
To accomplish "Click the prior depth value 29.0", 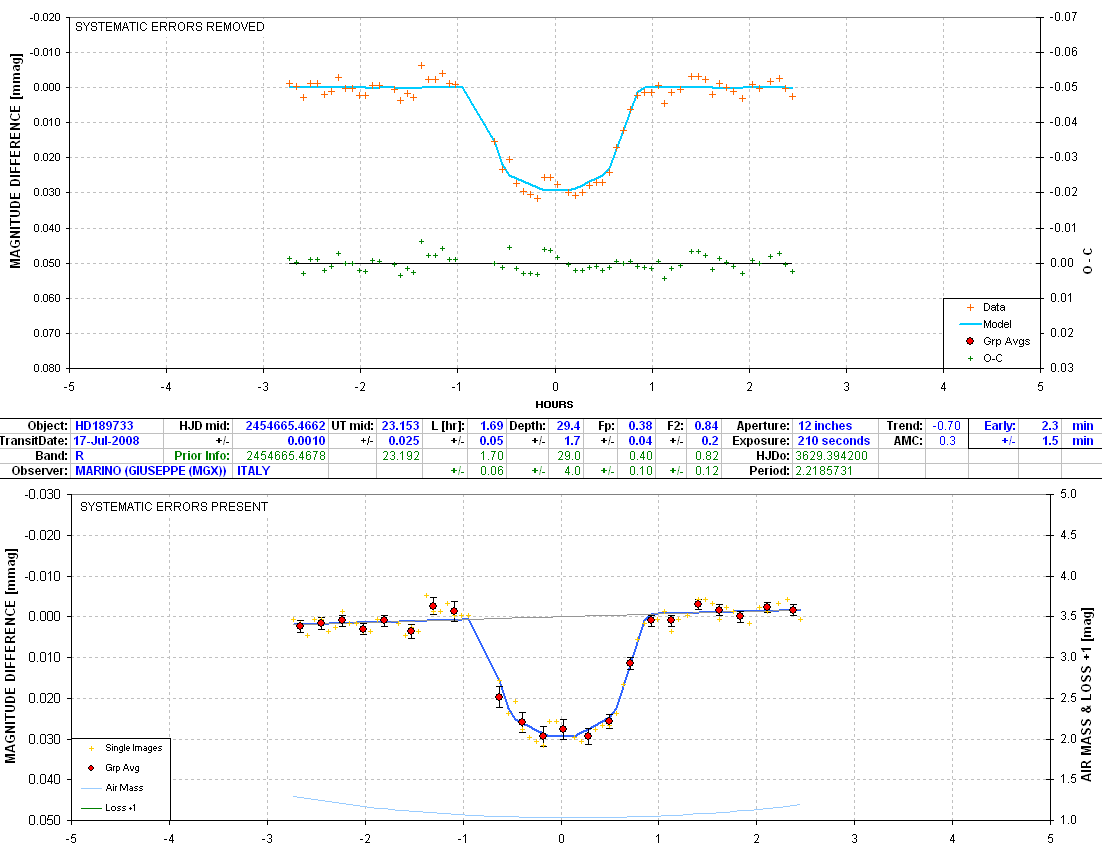I will (569, 456).
